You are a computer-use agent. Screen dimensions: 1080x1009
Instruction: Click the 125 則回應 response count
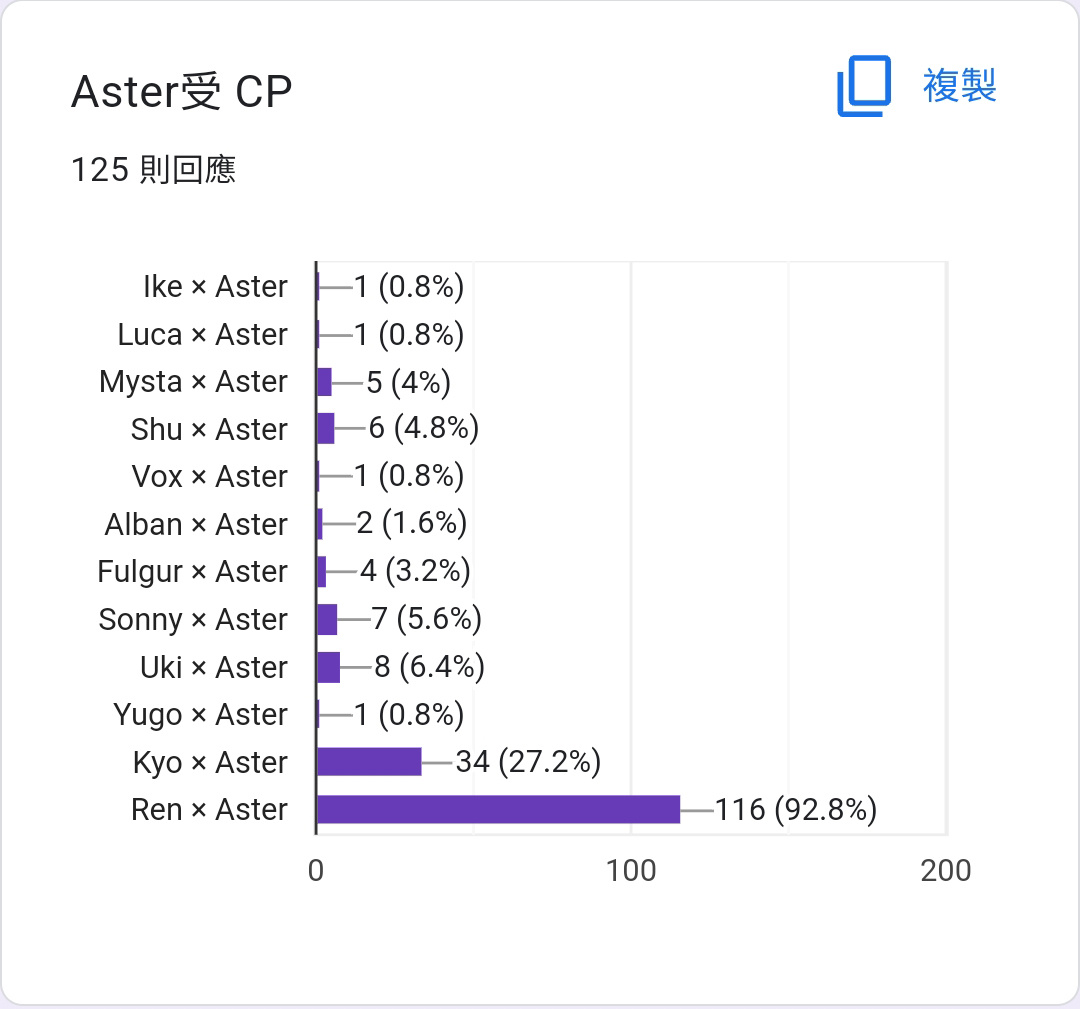[x=154, y=169]
